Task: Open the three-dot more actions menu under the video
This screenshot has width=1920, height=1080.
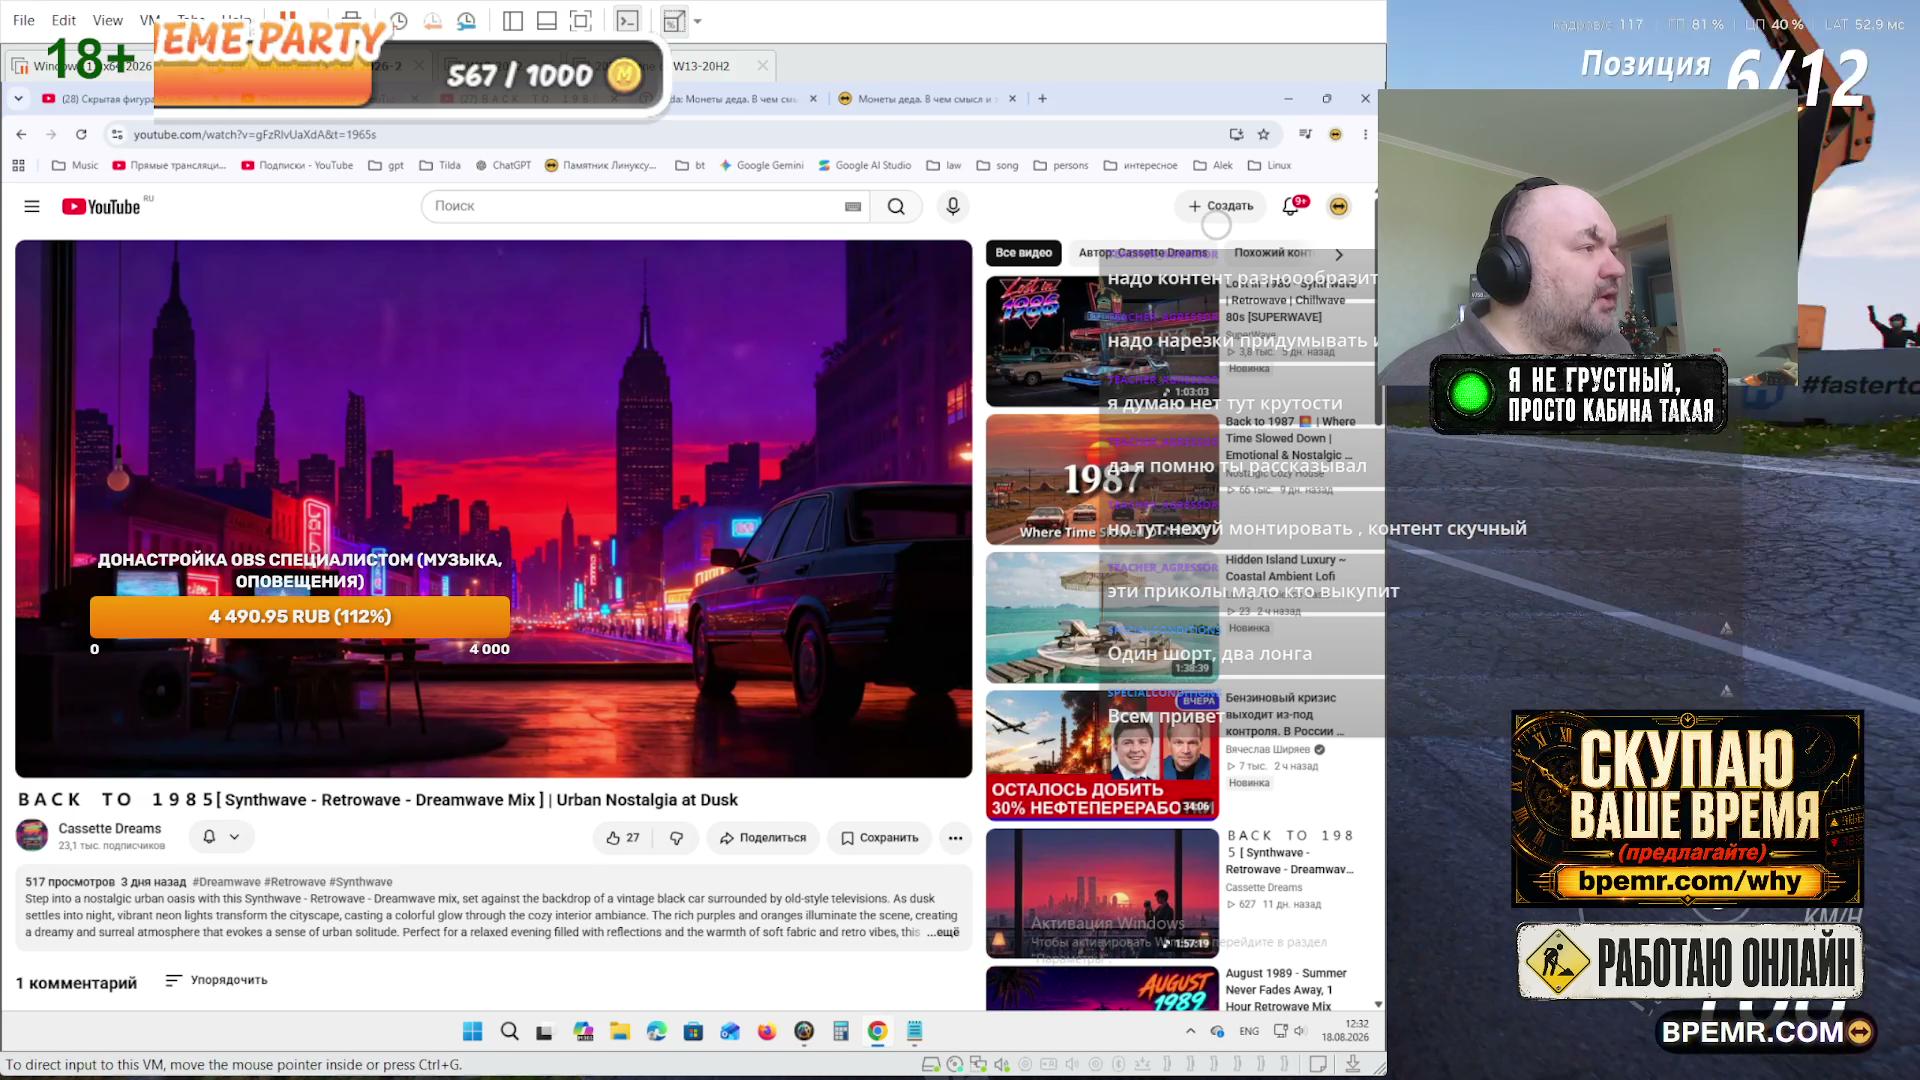Action: click(x=955, y=838)
